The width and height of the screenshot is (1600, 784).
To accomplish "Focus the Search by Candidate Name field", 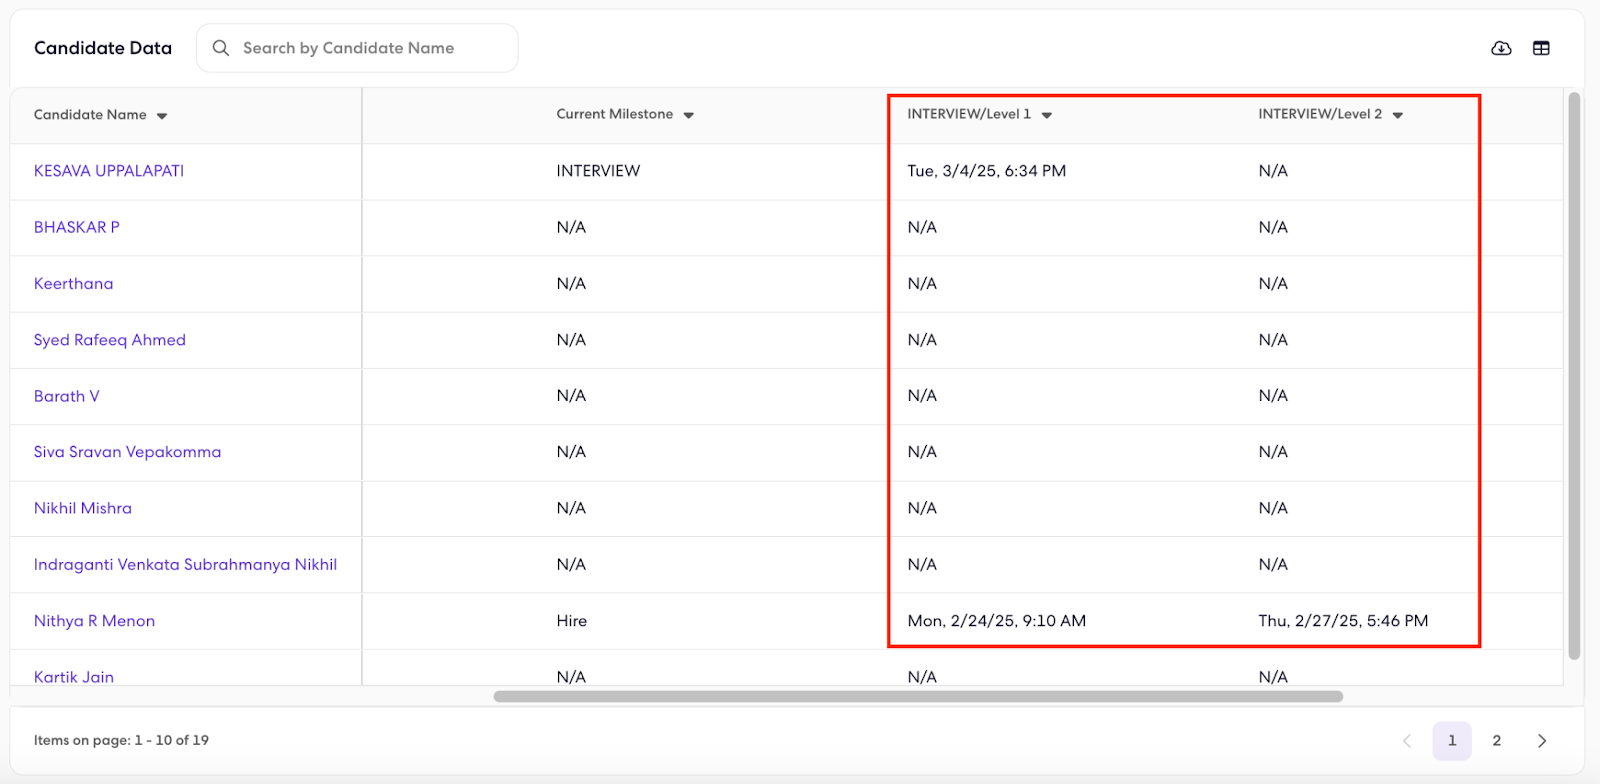I will [x=357, y=48].
